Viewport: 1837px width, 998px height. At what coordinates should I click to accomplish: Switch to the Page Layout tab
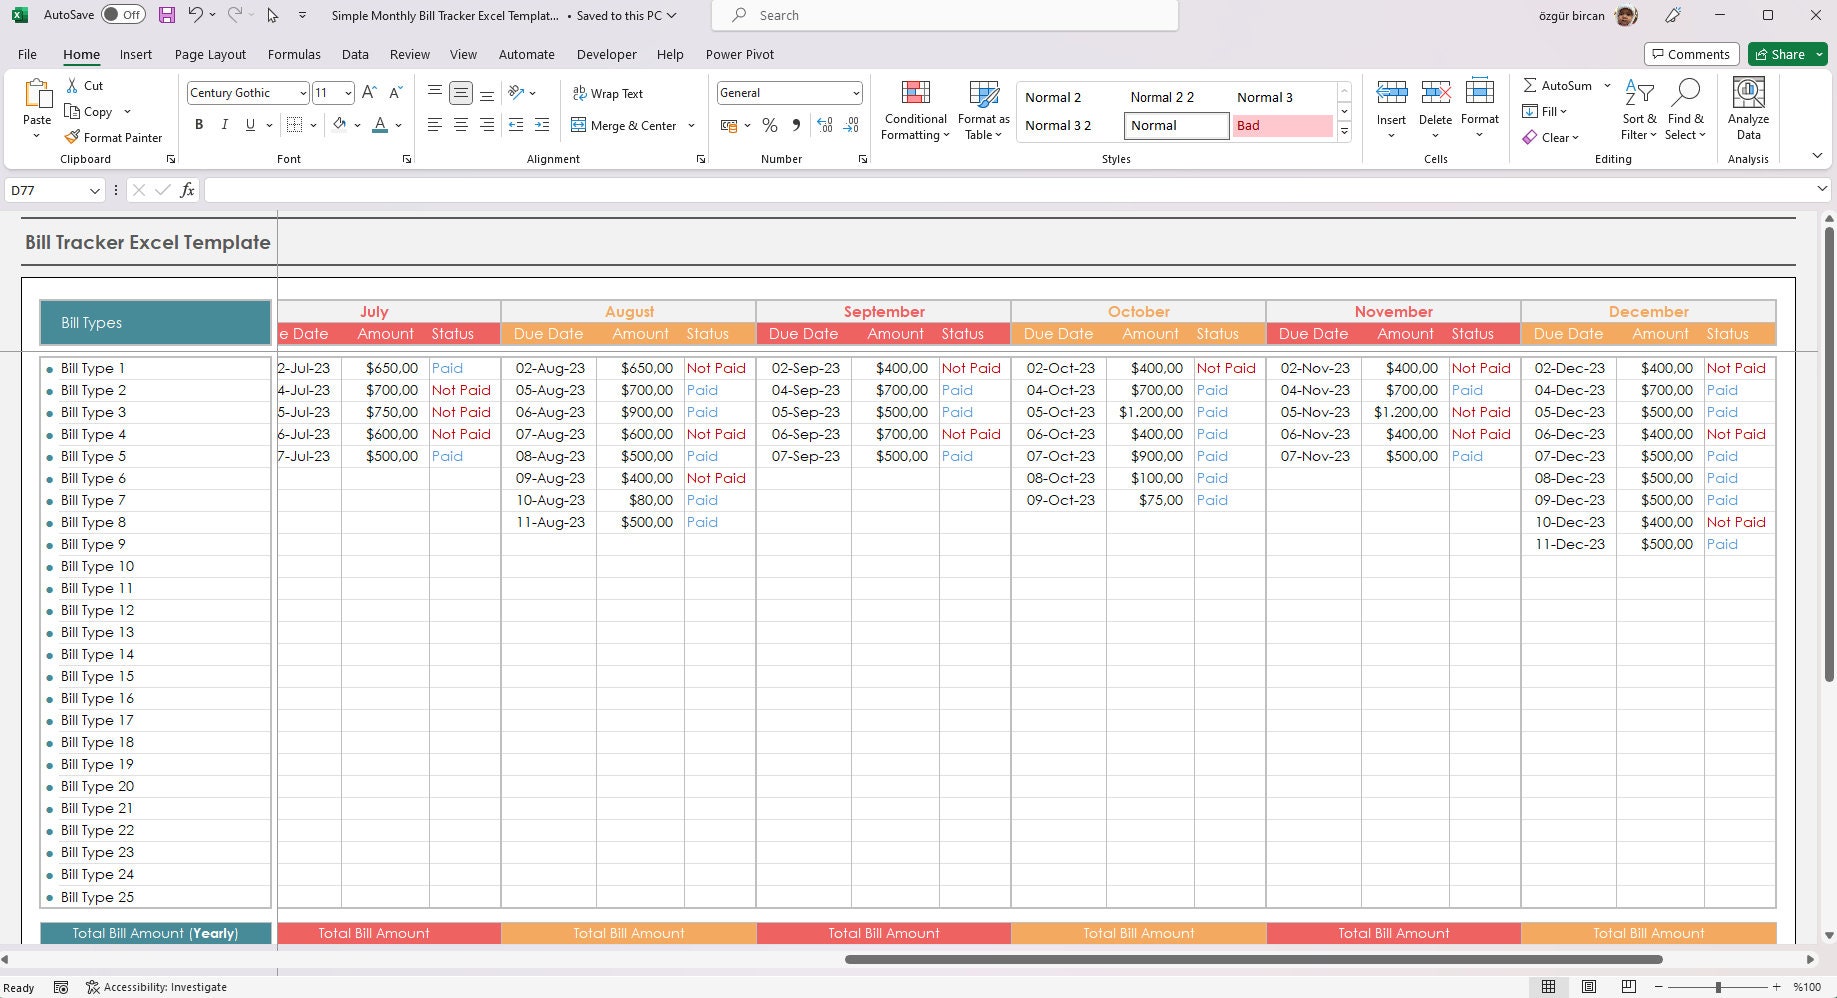[x=210, y=54]
